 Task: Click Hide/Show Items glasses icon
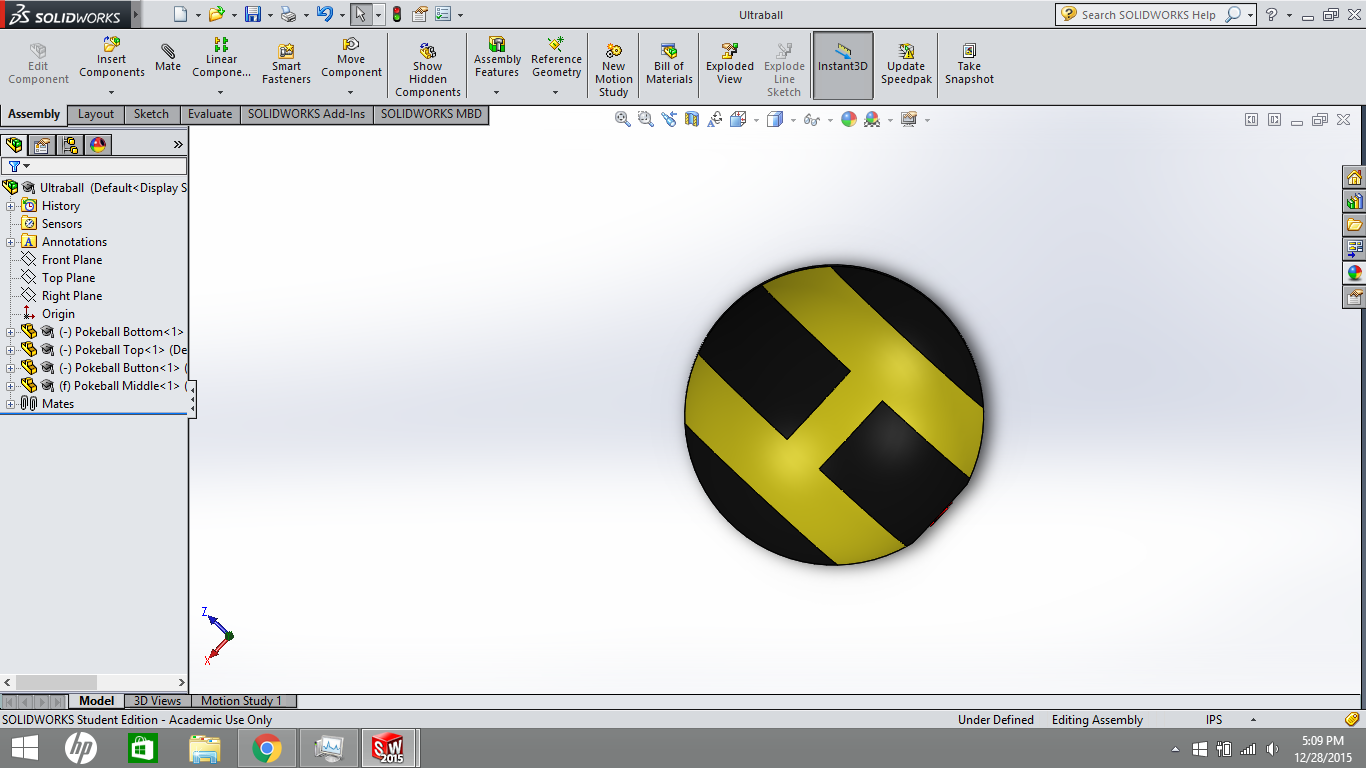click(811, 119)
